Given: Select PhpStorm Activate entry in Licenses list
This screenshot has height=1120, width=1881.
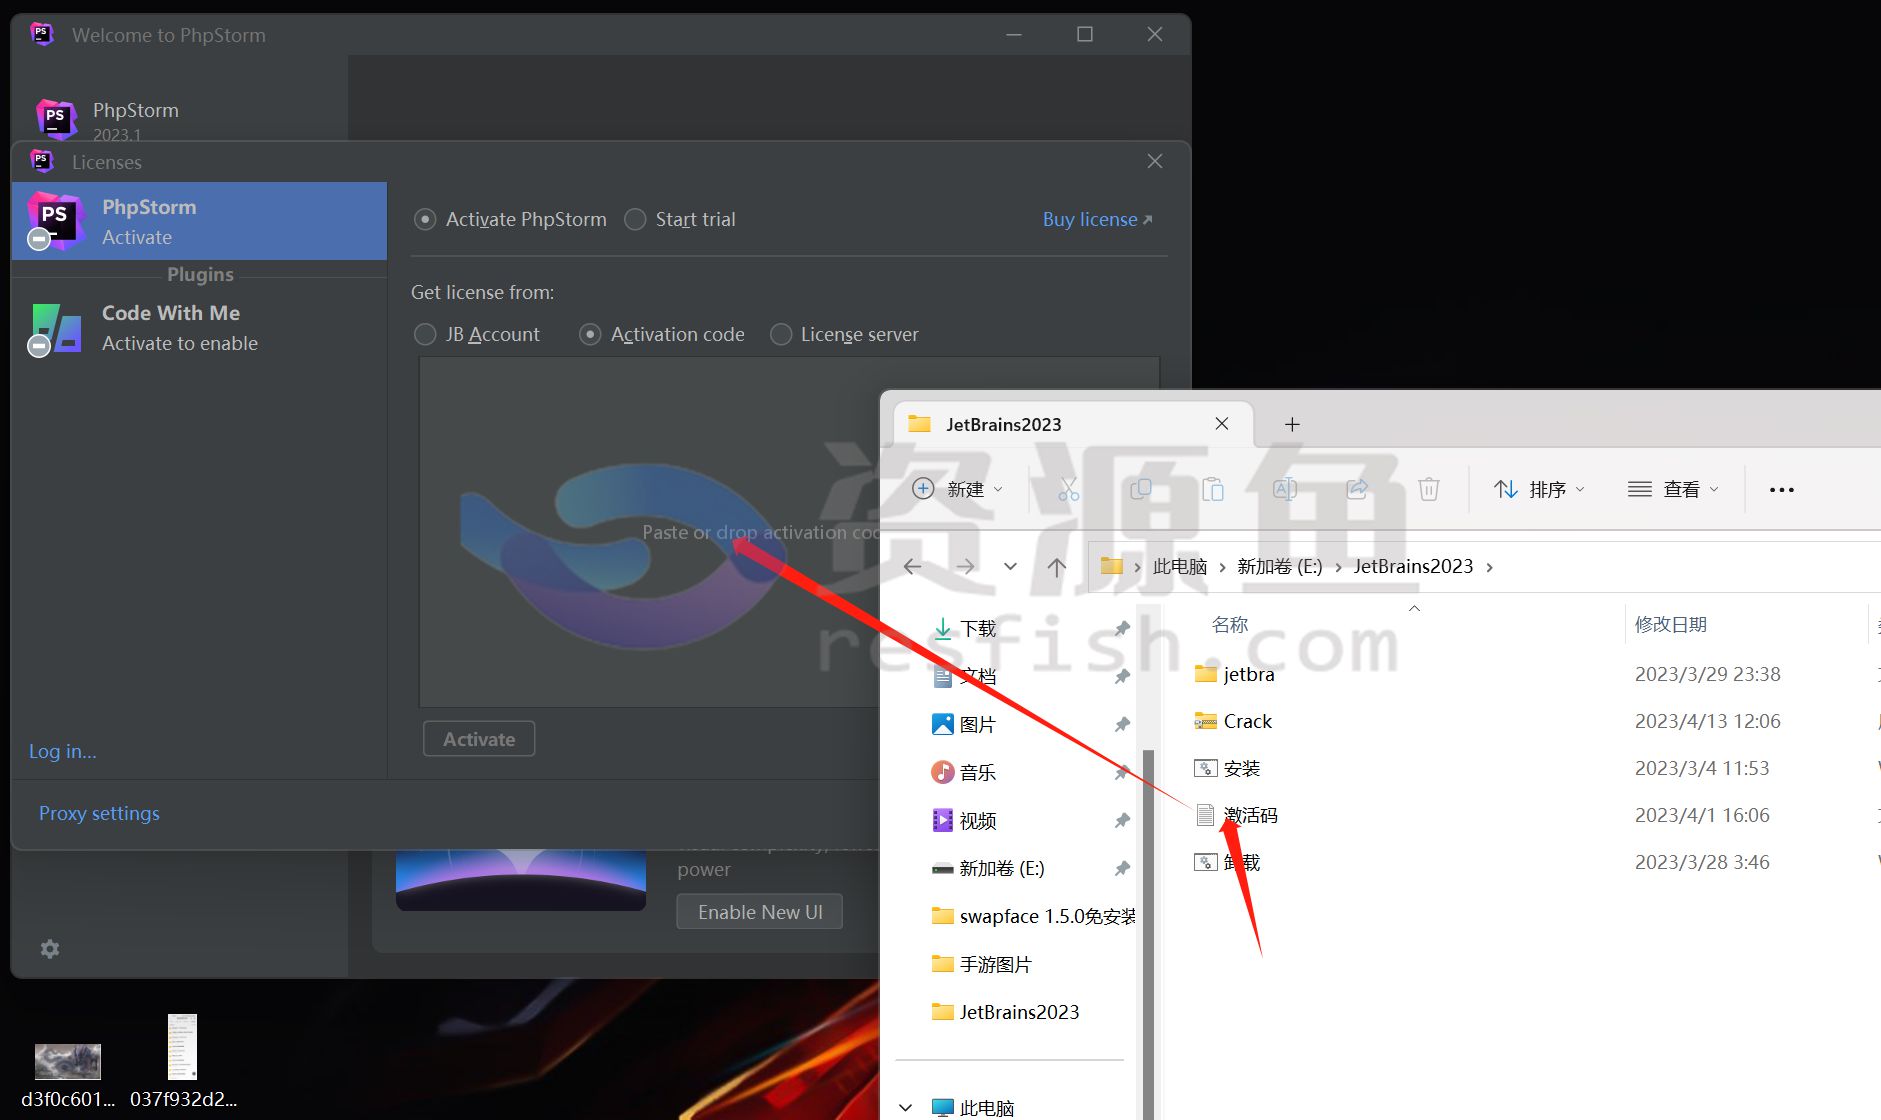Looking at the screenshot, I should pyautogui.click(x=199, y=221).
